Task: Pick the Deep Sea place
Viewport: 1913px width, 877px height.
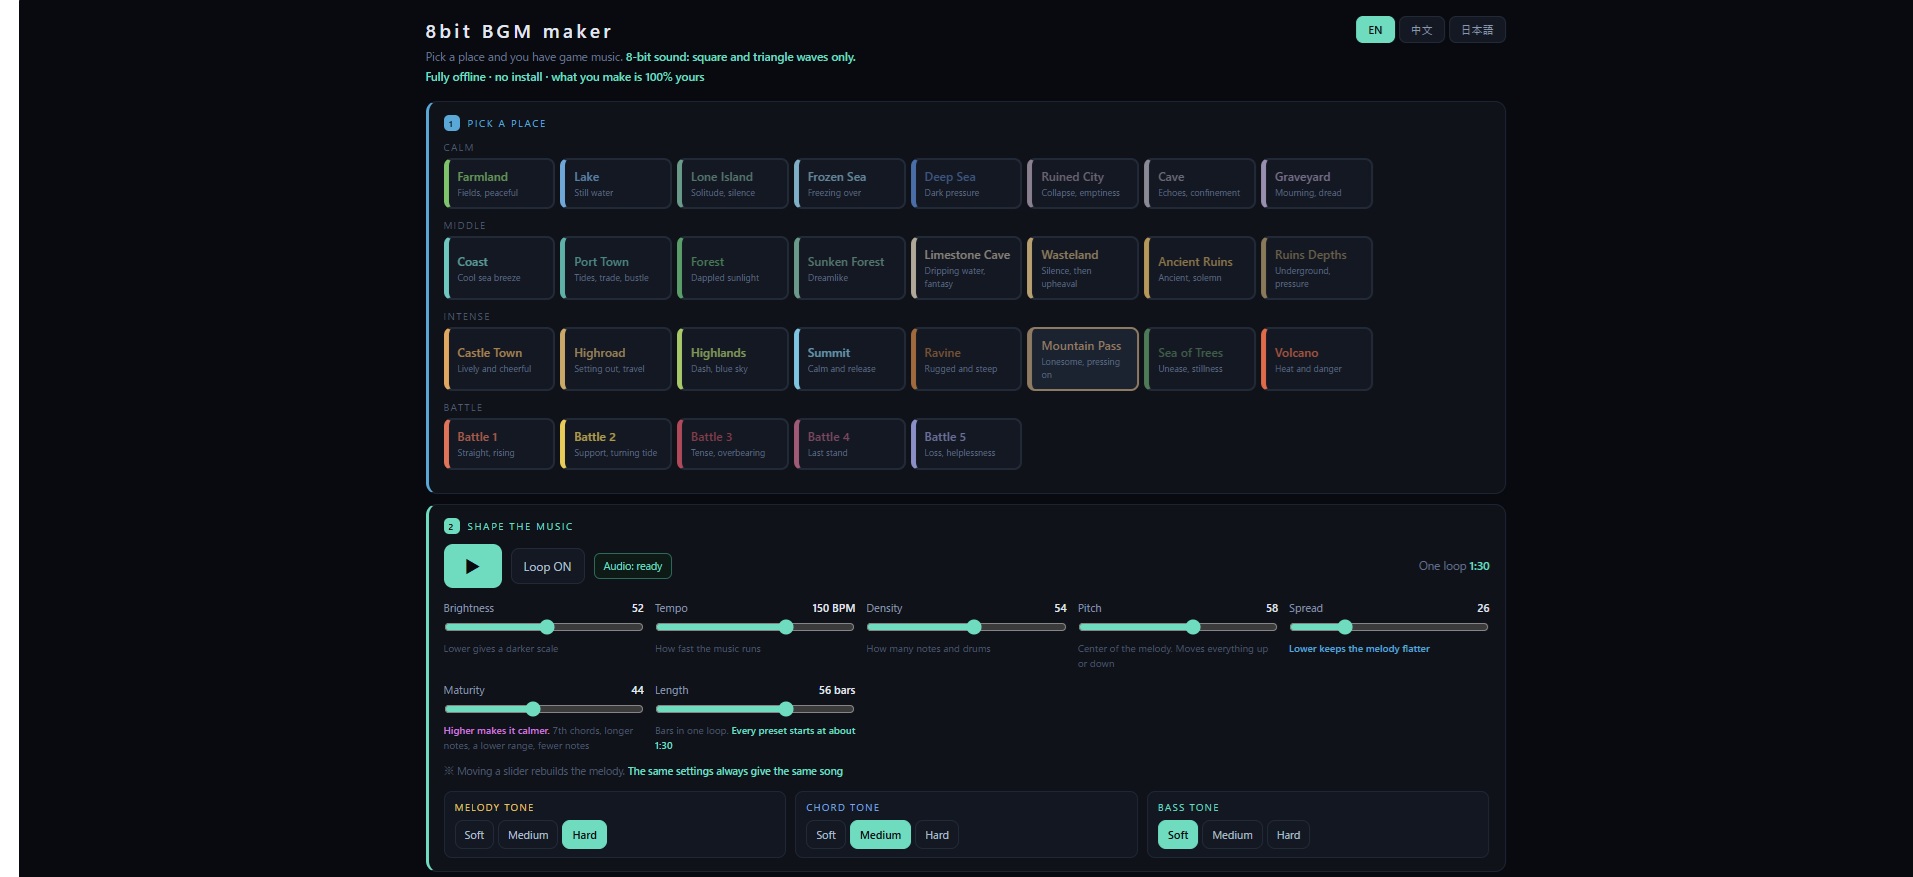Action: [x=966, y=184]
